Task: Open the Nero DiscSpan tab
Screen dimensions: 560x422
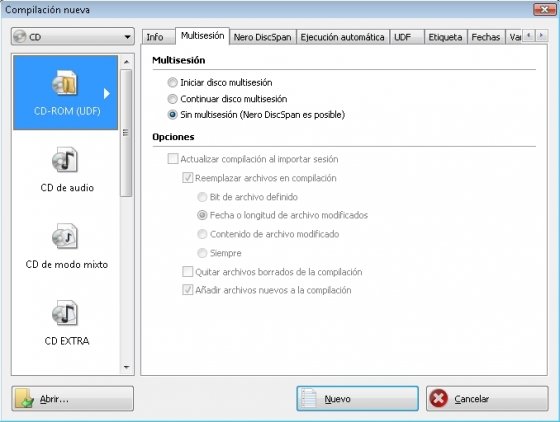Action: 262,37
